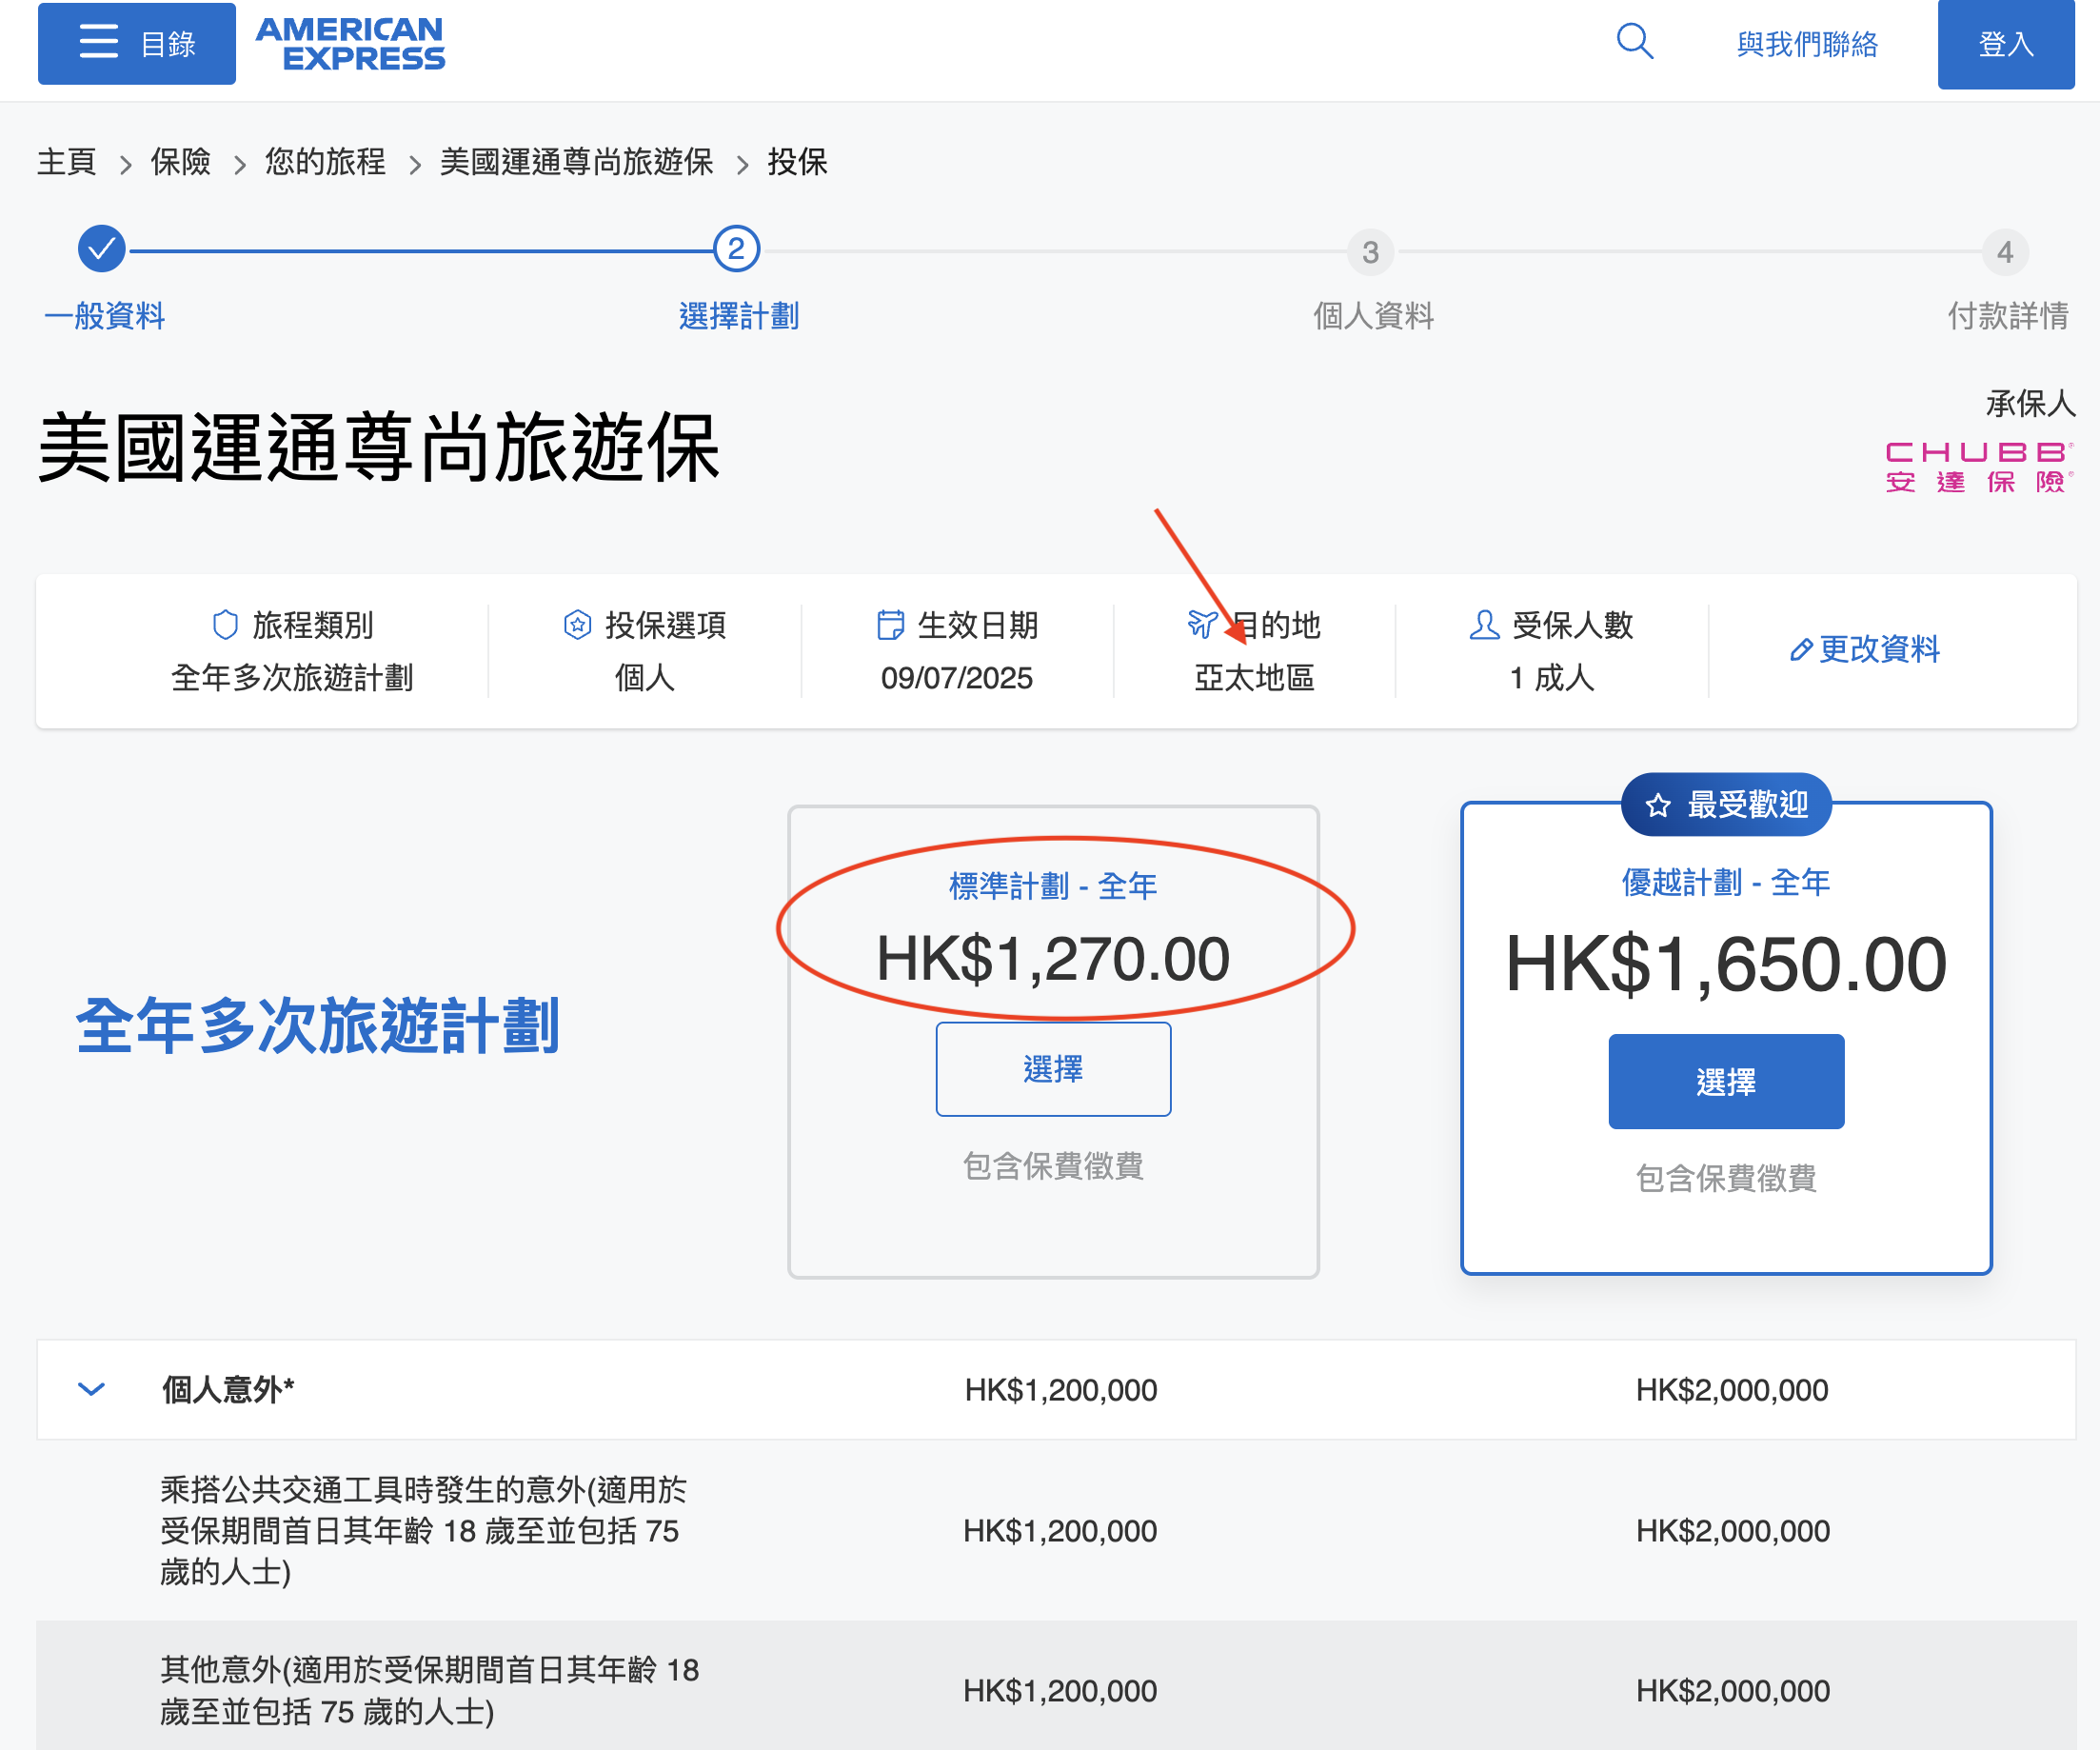
Task: Open the 保險 breadcrumb link
Action: click(180, 161)
